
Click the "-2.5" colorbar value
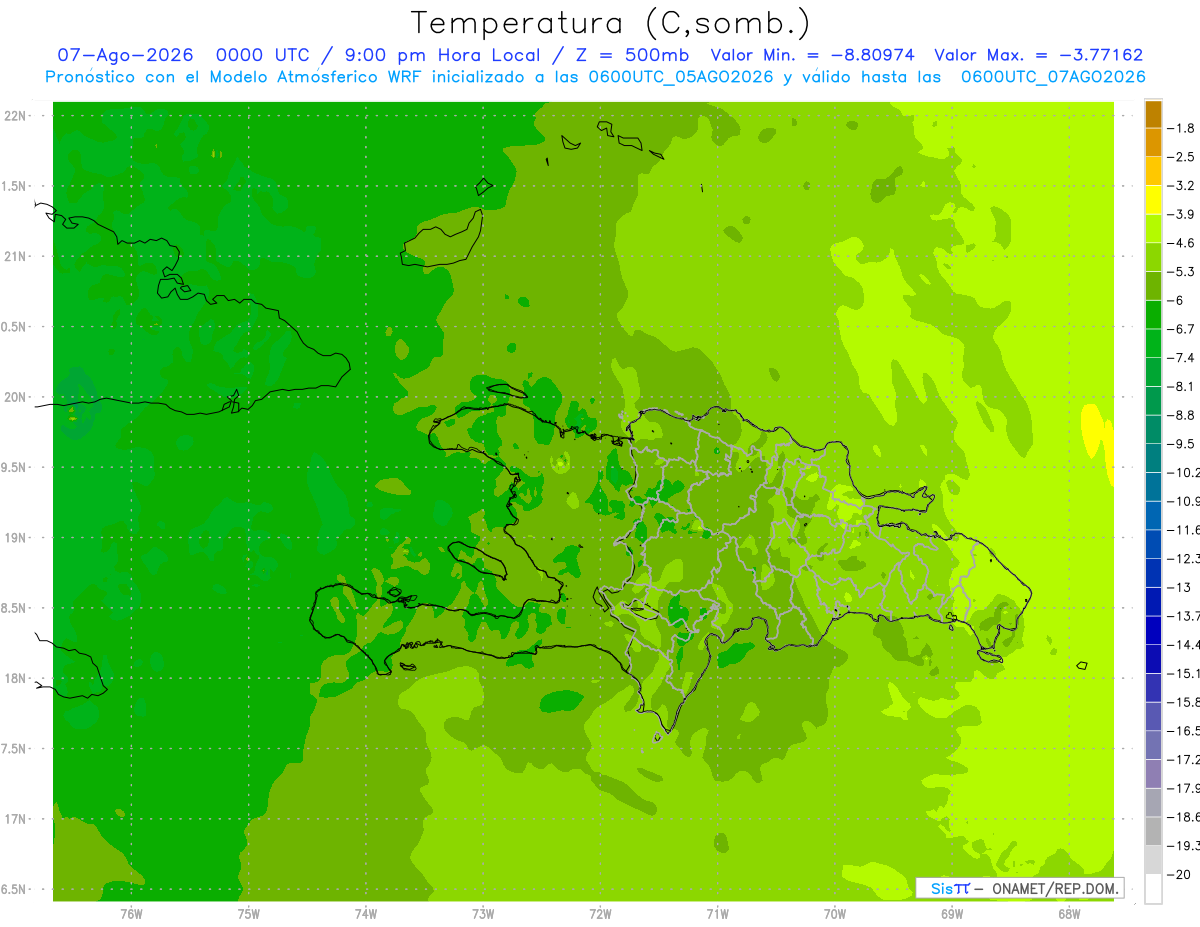1182,157
